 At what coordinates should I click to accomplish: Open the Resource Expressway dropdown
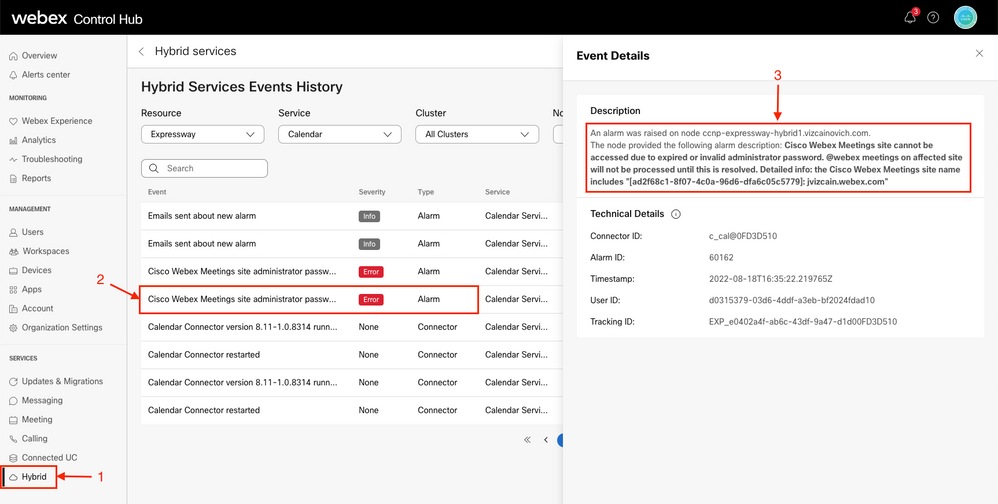(202, 134)
